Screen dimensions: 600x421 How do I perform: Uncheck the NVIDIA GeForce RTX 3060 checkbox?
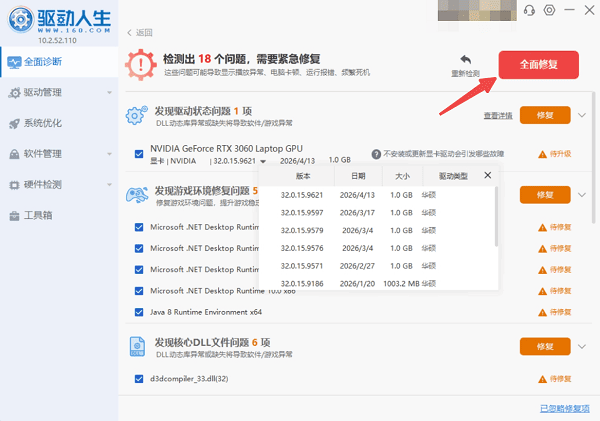tap(139, 154)
